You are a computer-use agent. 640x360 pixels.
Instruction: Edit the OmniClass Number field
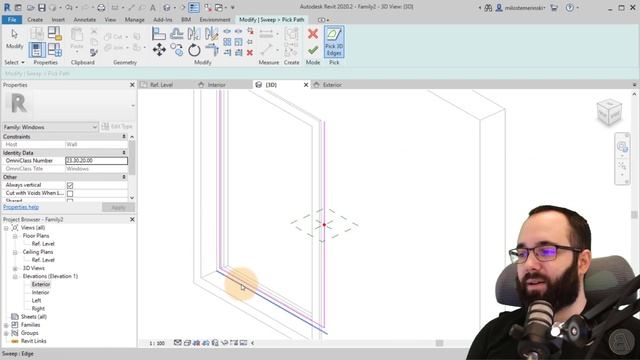(96, 161)
